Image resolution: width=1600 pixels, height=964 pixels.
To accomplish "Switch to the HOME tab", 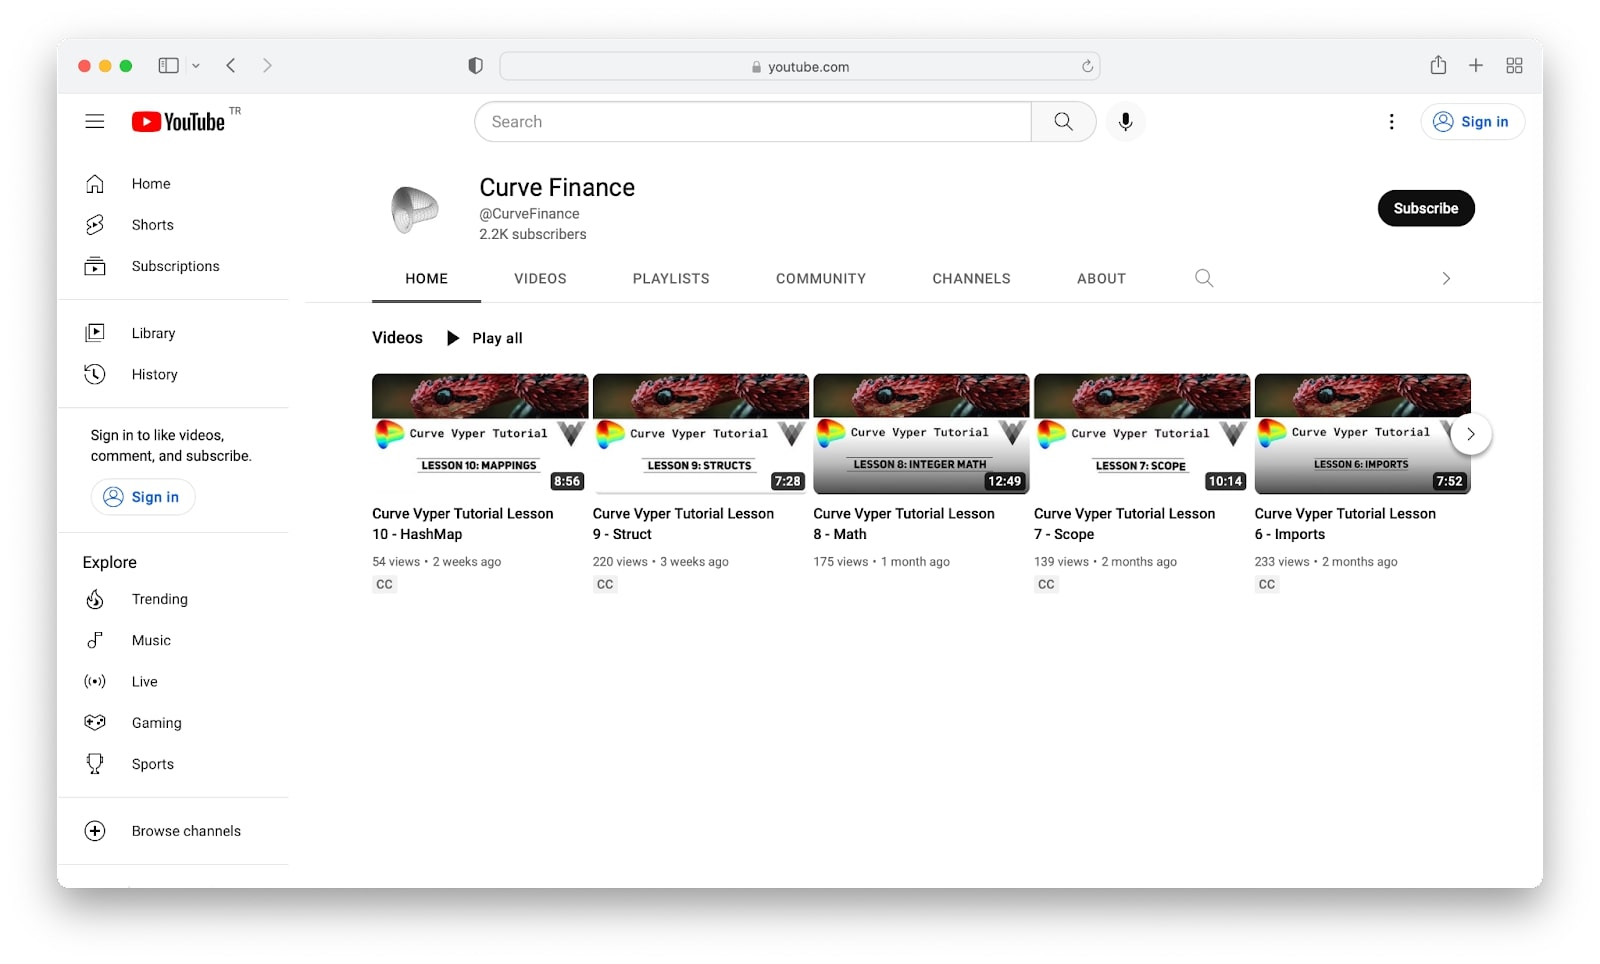I will click(427, 279).
